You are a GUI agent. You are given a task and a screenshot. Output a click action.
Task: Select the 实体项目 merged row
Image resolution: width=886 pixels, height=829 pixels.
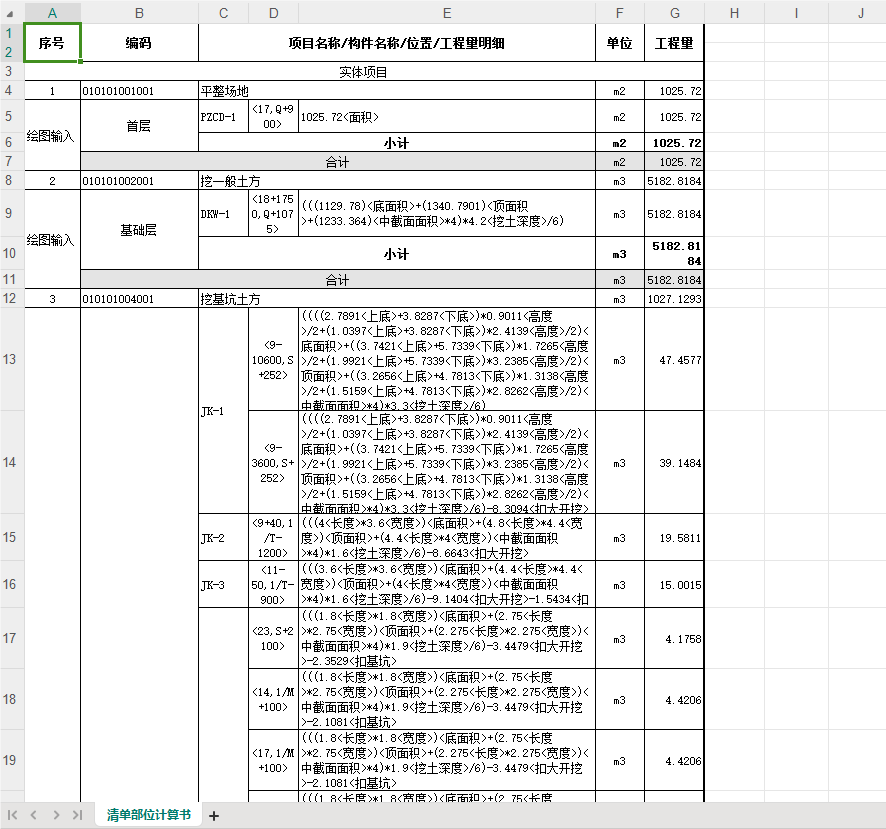pos(364,72)
